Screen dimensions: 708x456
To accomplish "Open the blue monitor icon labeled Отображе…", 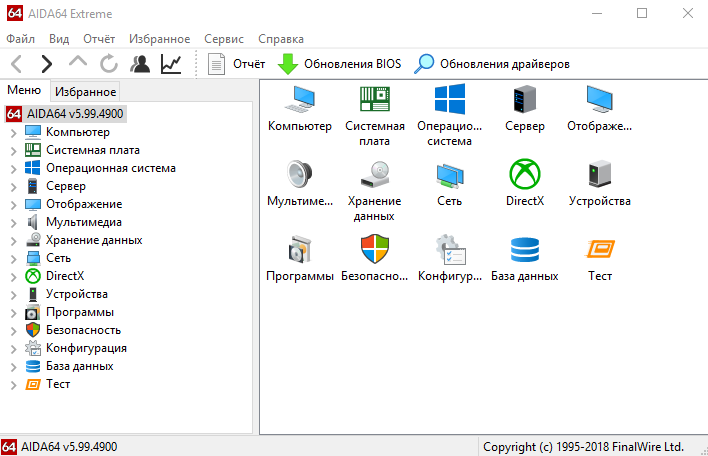I will [600, 99].
